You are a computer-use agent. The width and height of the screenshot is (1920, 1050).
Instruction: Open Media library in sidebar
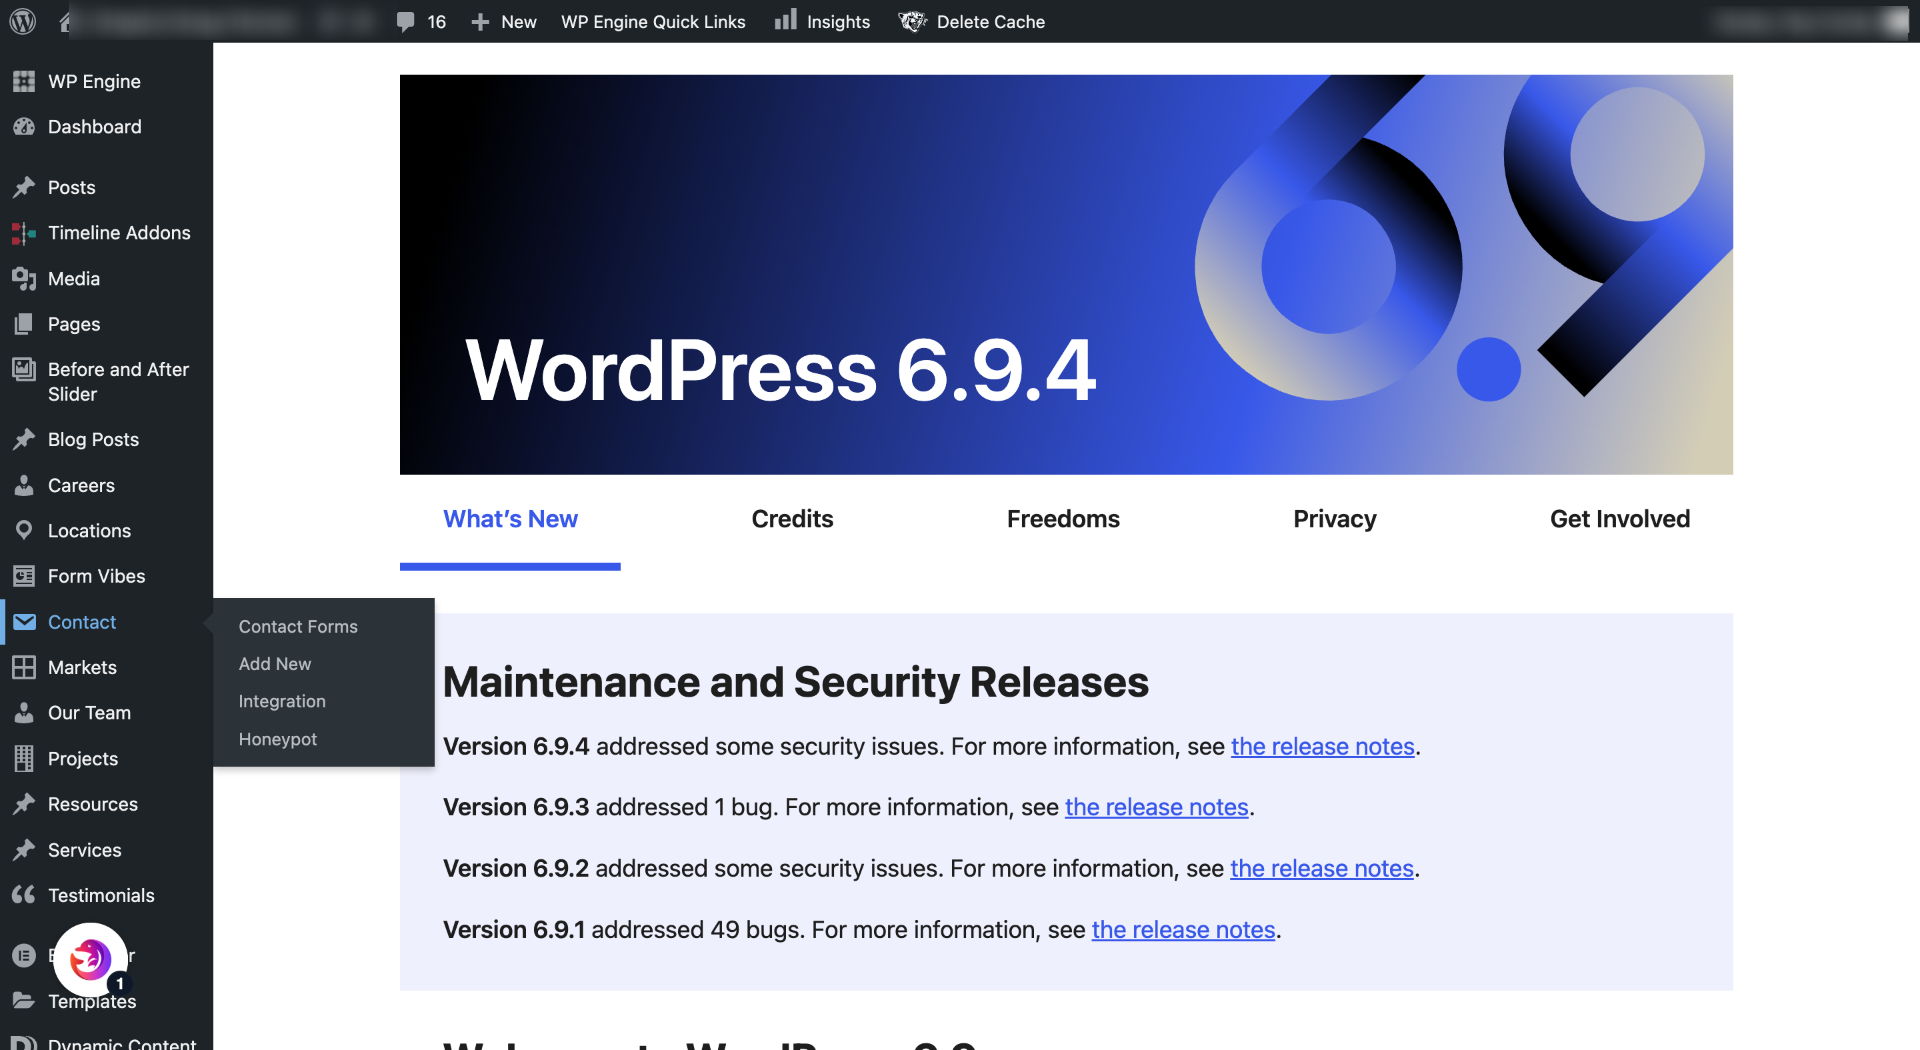[74, 278]
